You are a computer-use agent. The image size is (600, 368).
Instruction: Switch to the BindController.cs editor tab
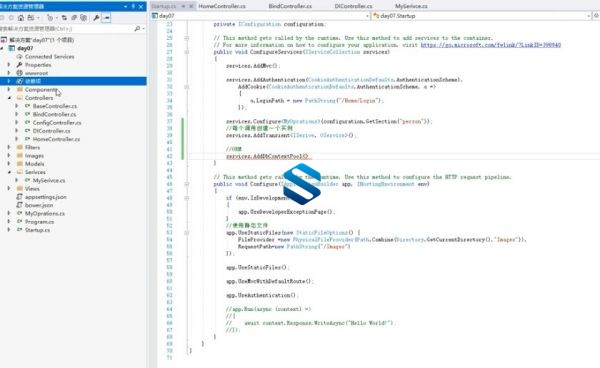(x=290, y=6)
